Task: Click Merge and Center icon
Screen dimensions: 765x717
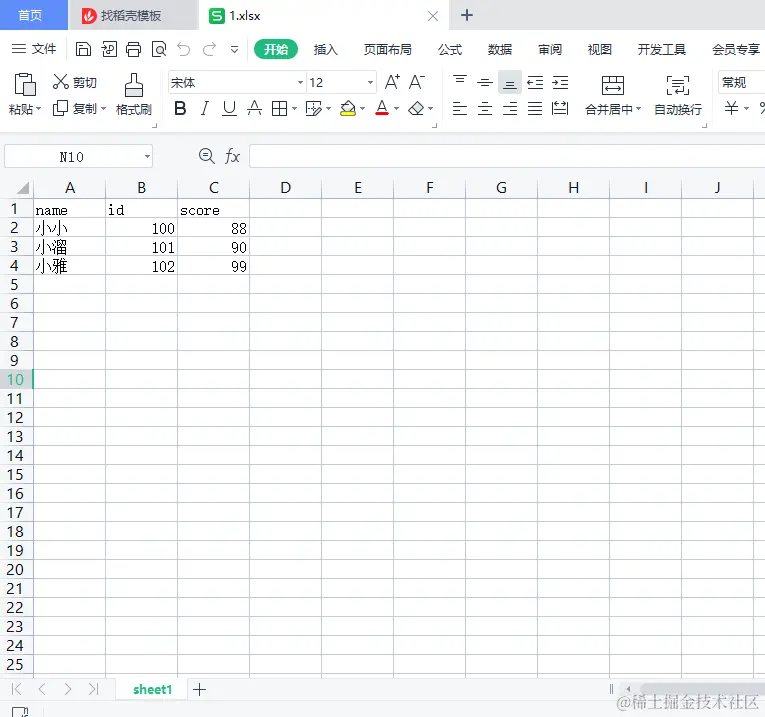Action: [613, 85]
